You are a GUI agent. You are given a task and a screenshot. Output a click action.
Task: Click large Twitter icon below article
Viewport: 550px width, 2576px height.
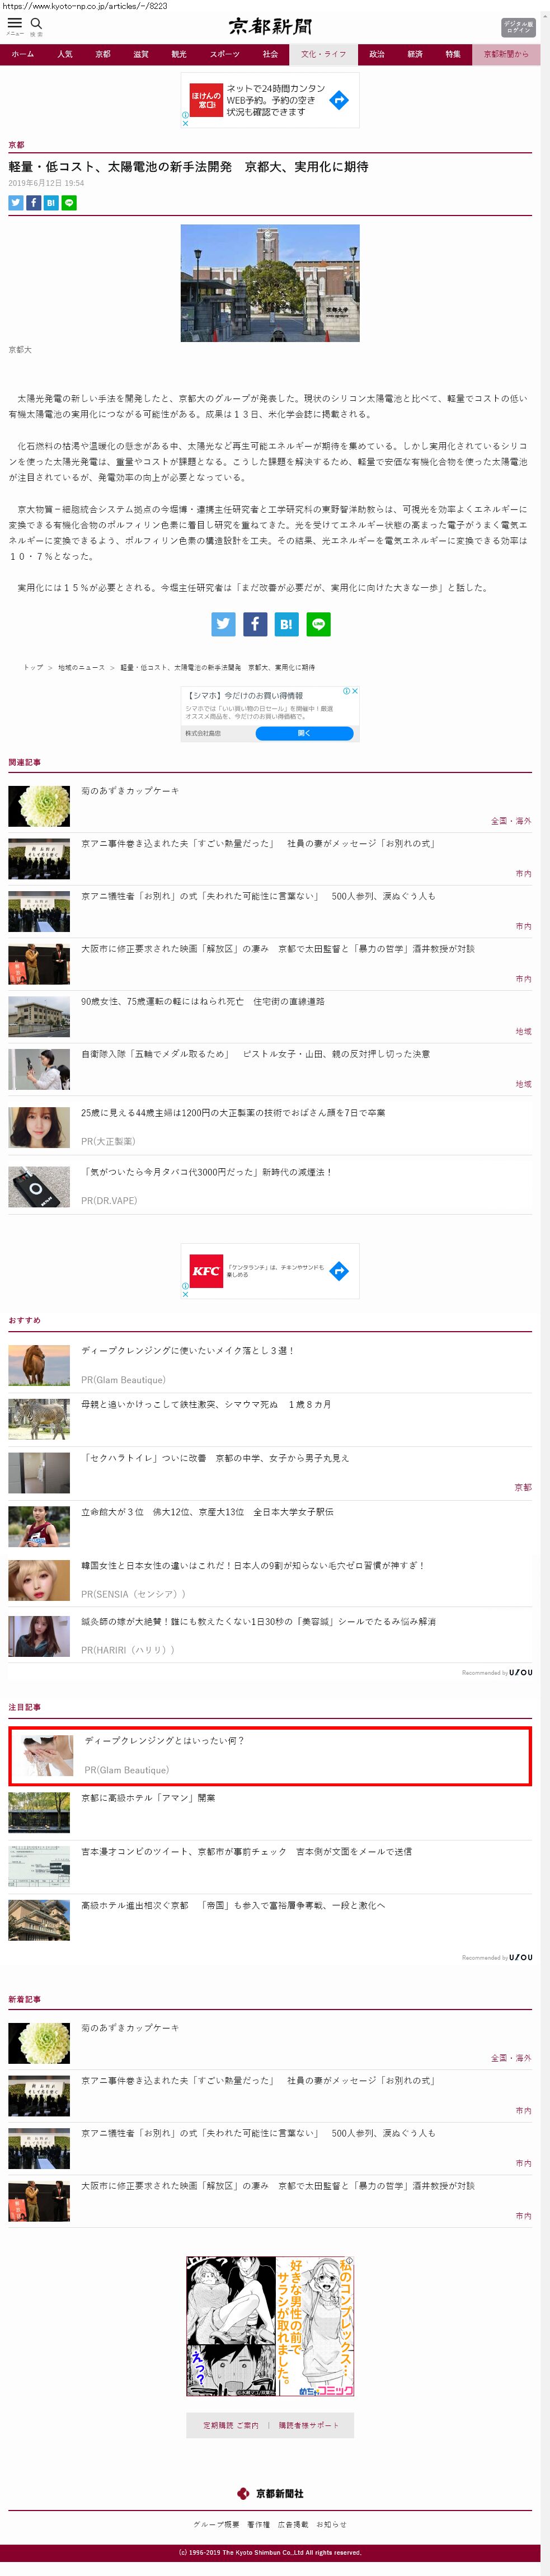(223, 624)
